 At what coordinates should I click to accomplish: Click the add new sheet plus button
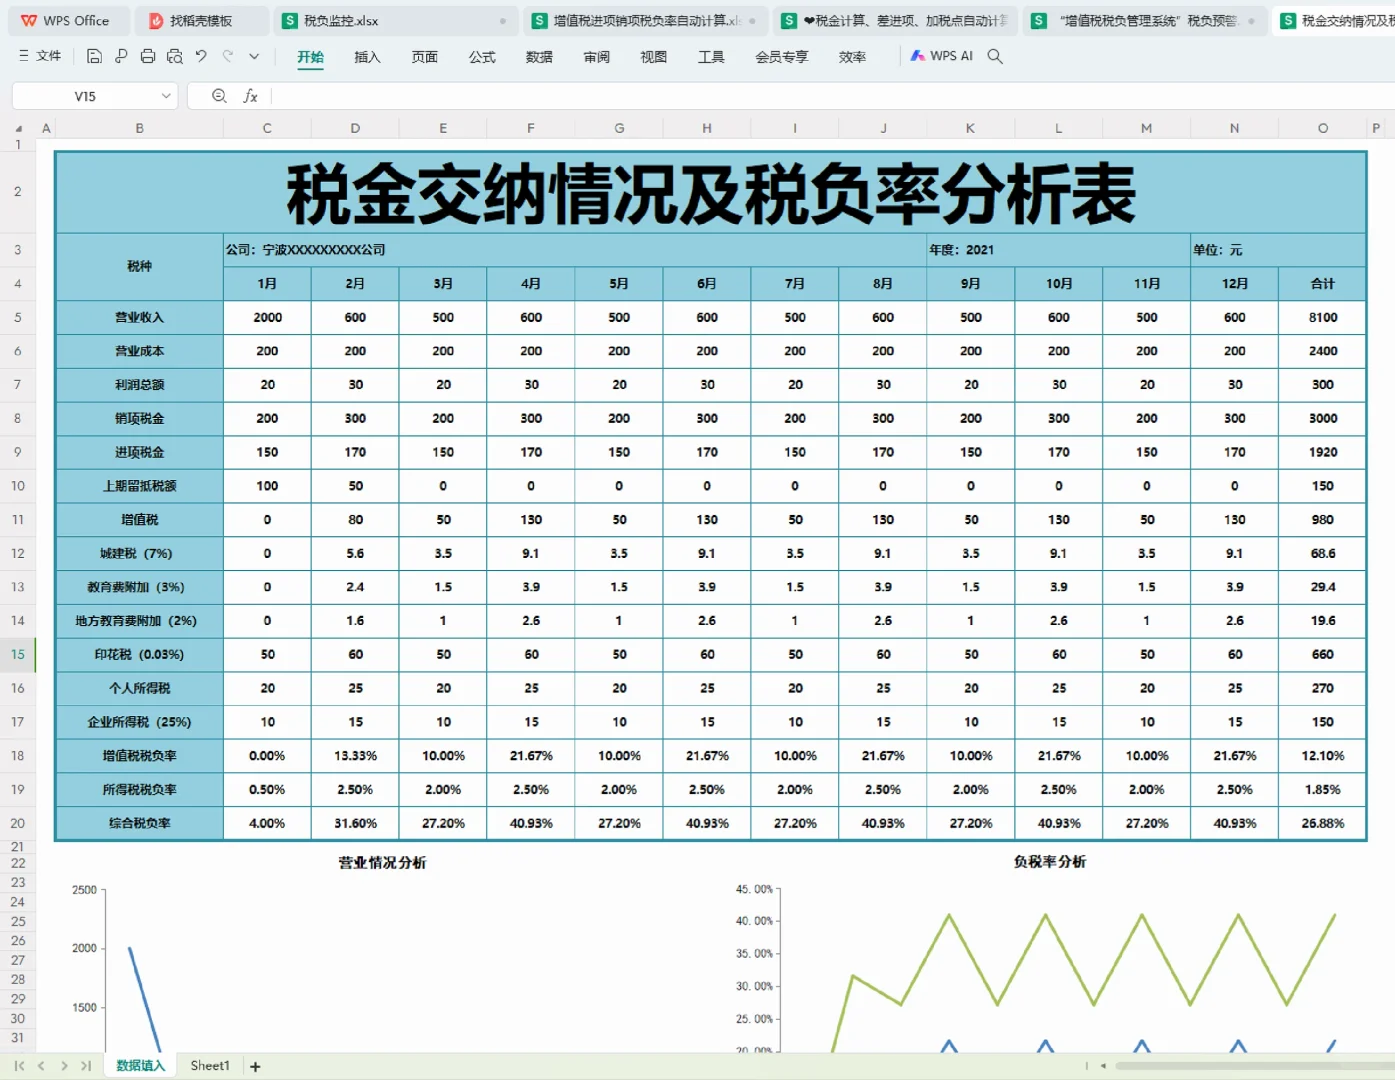click(x=255, y=1066)
